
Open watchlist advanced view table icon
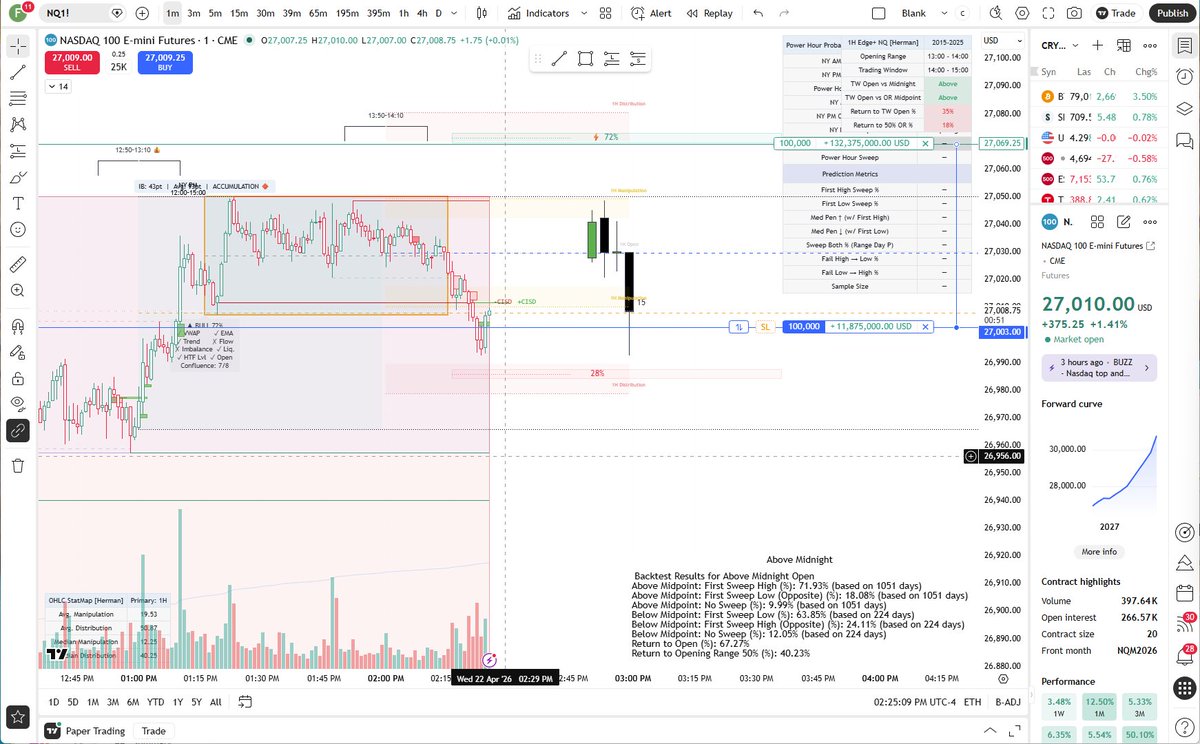(x=1124, y=46)
